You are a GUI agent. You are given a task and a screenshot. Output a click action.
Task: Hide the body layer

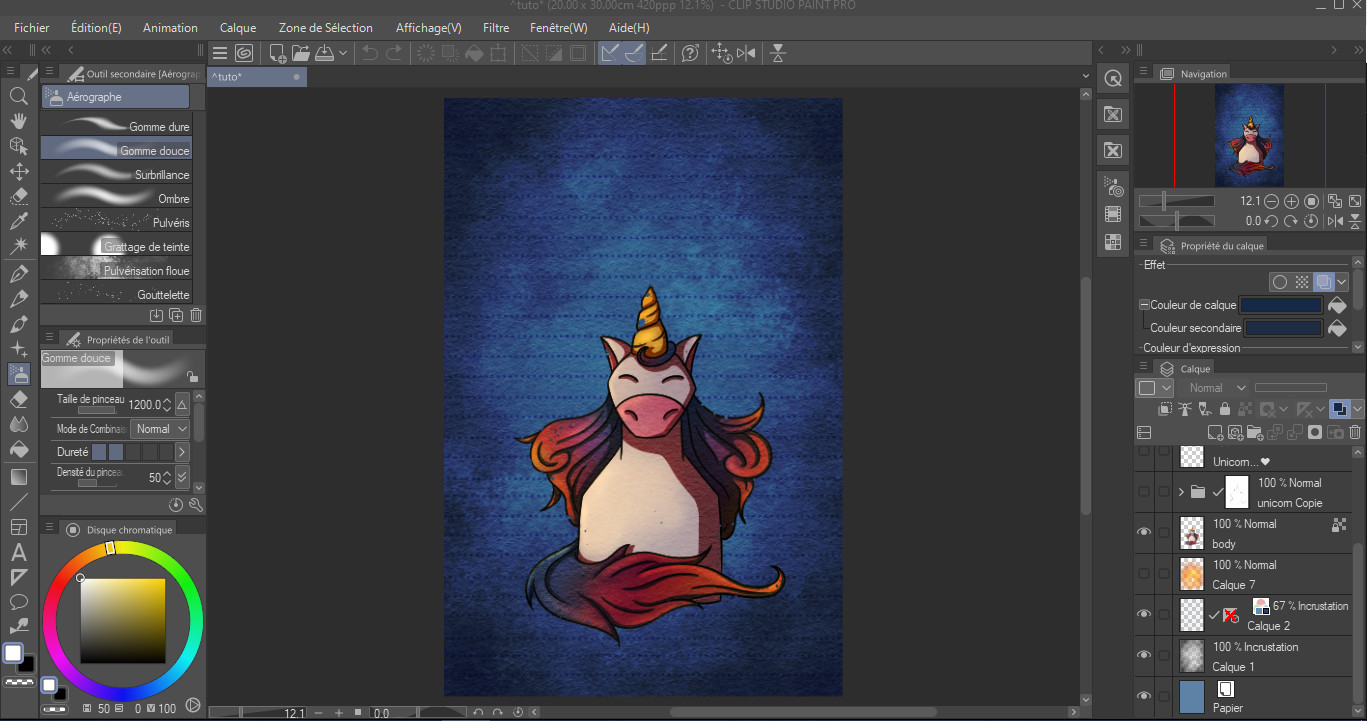tap(1143, 531)
